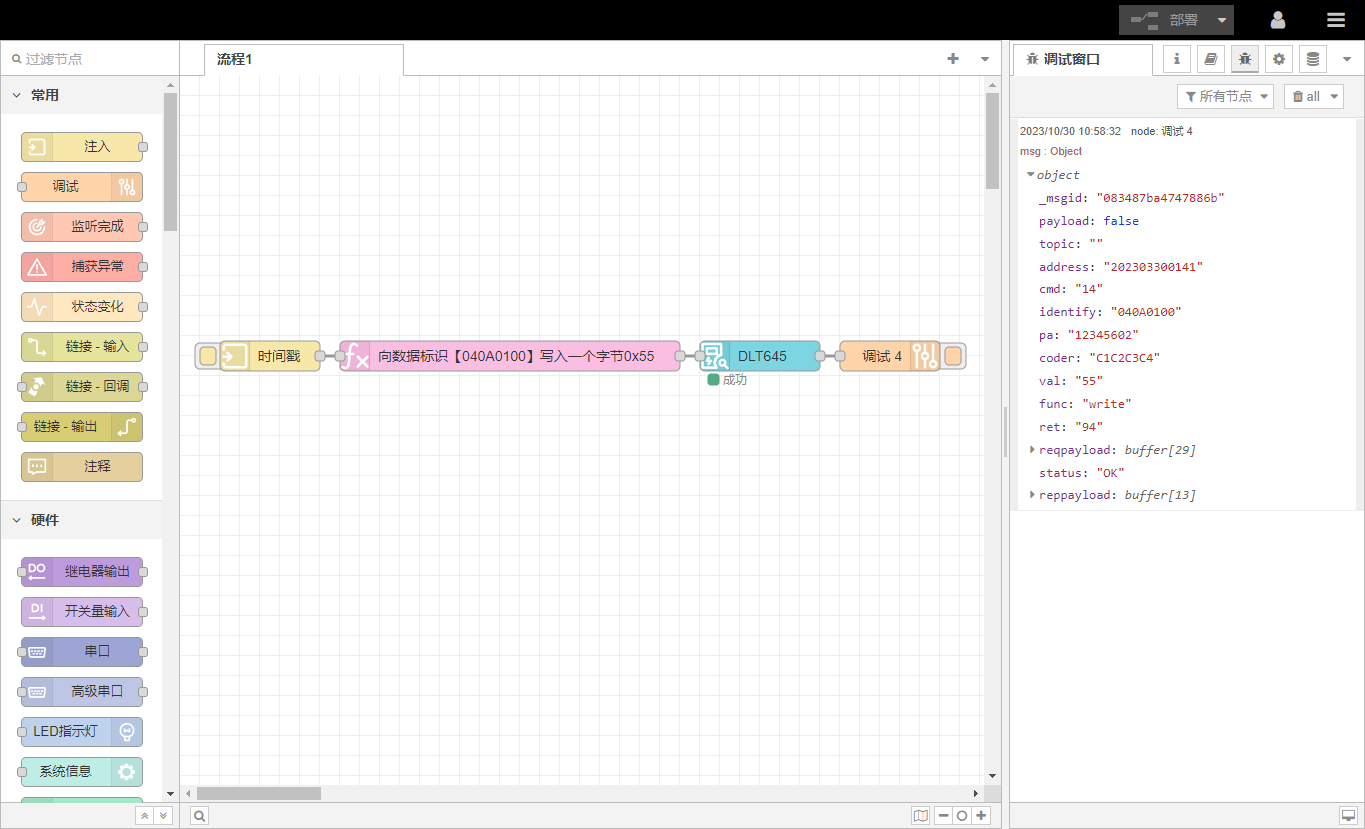Open the help book sidebar icon

tap(1210, 59)
